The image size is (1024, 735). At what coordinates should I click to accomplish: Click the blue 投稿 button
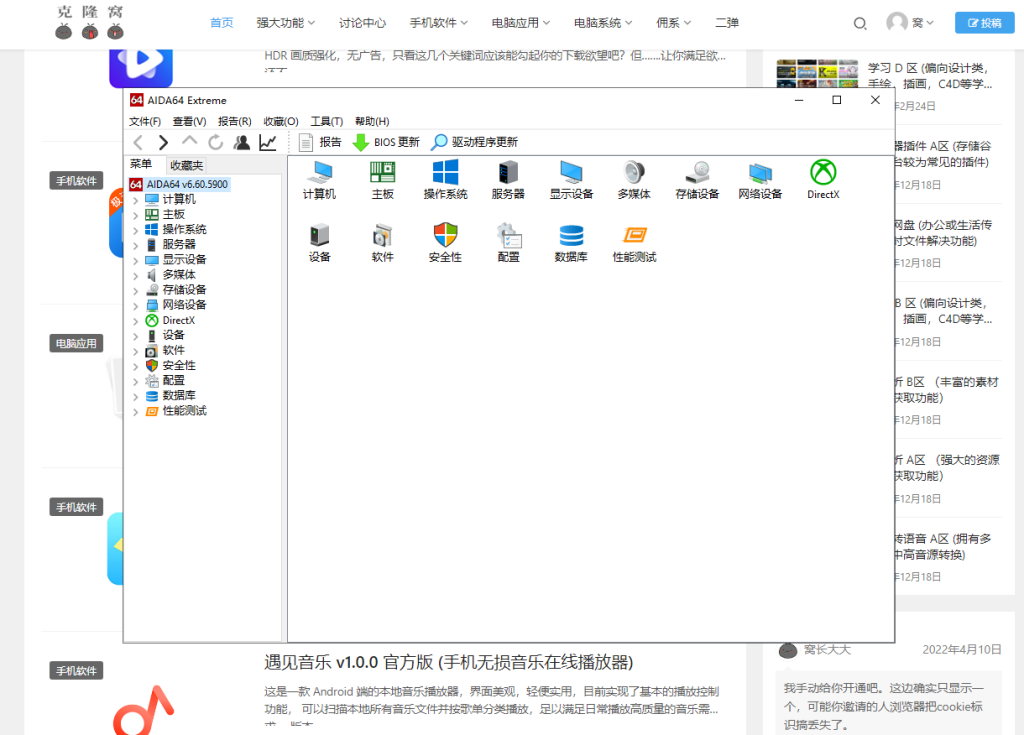984,23
